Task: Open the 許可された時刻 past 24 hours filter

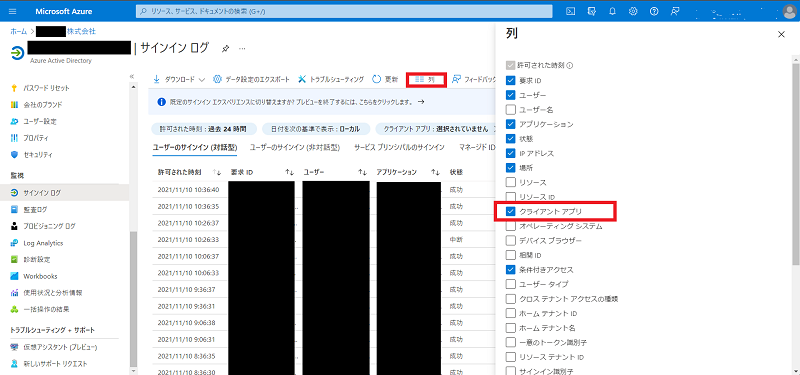Action: coord(204,129)
